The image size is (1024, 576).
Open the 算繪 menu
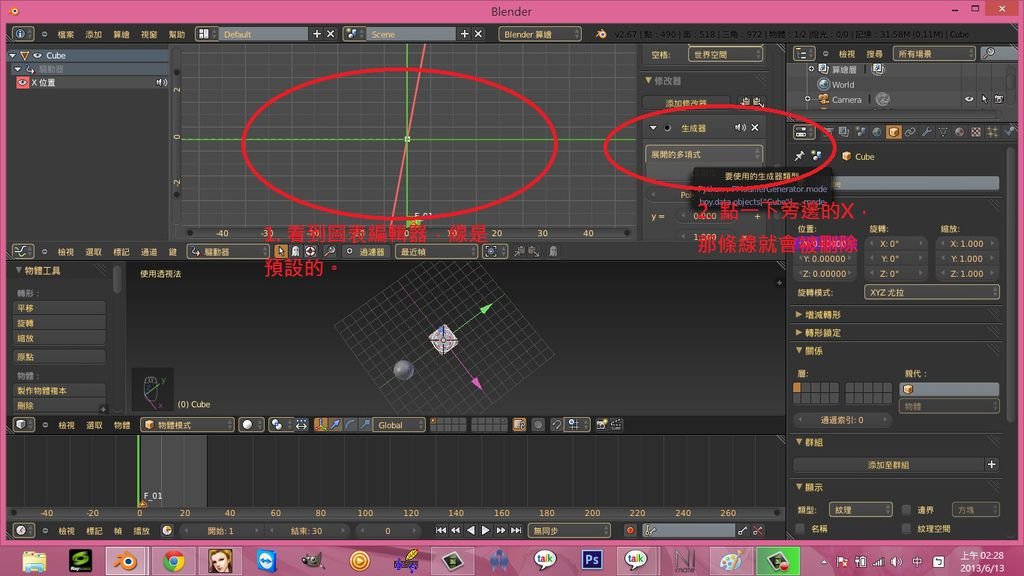[x=121, y=34]
